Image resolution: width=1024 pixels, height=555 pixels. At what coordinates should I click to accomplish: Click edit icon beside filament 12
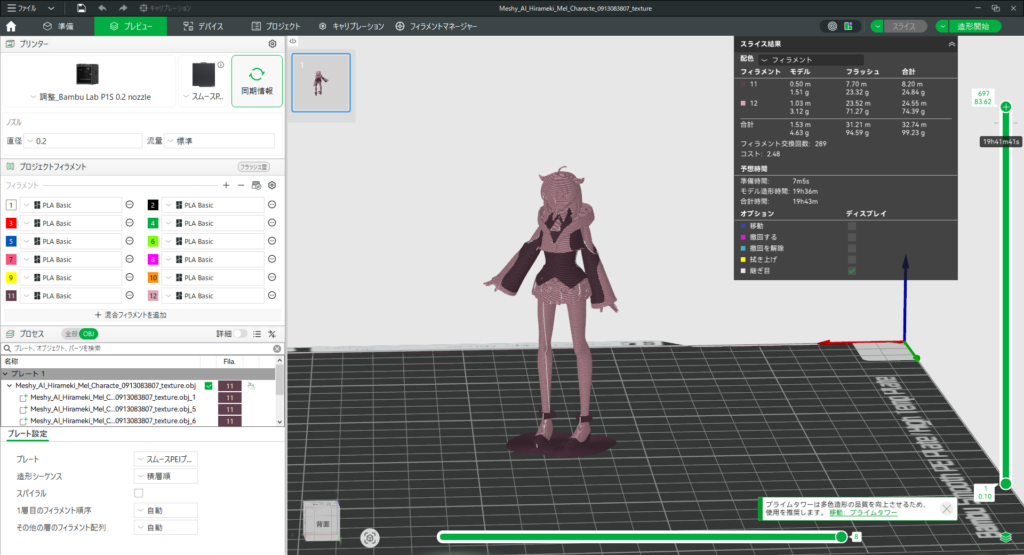point(272,296)
